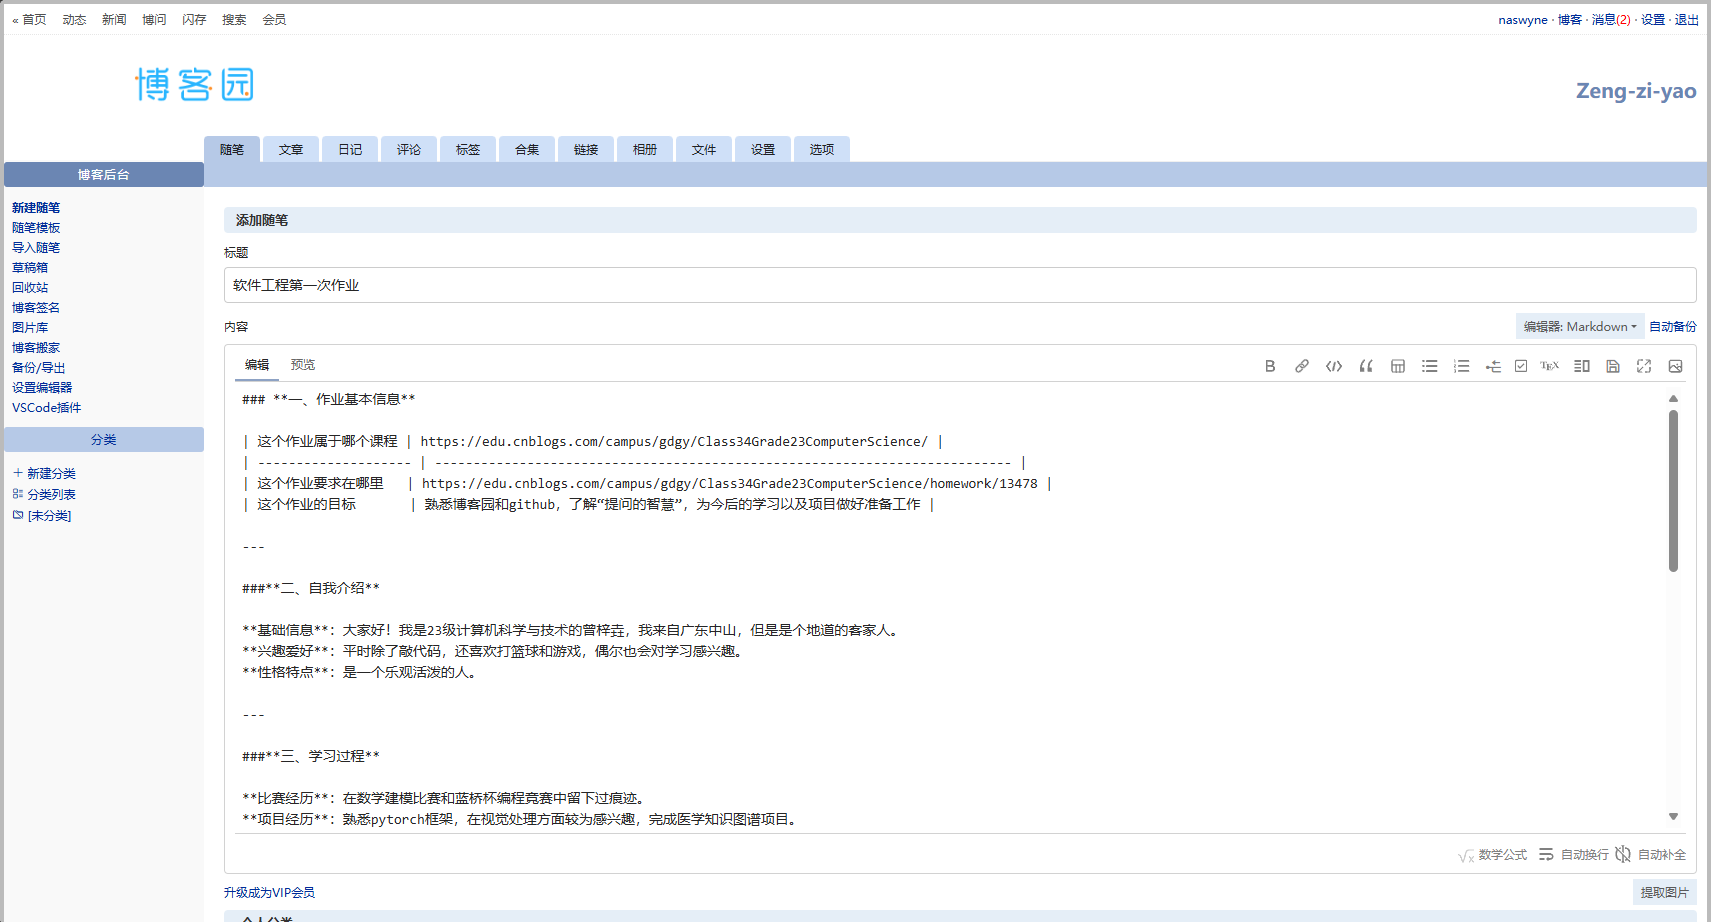Image resolution: width=1711 pixels, height=922 pixels.
Task: Open 草稿箱 in the sidebar
Action: [x=30, y=267]
